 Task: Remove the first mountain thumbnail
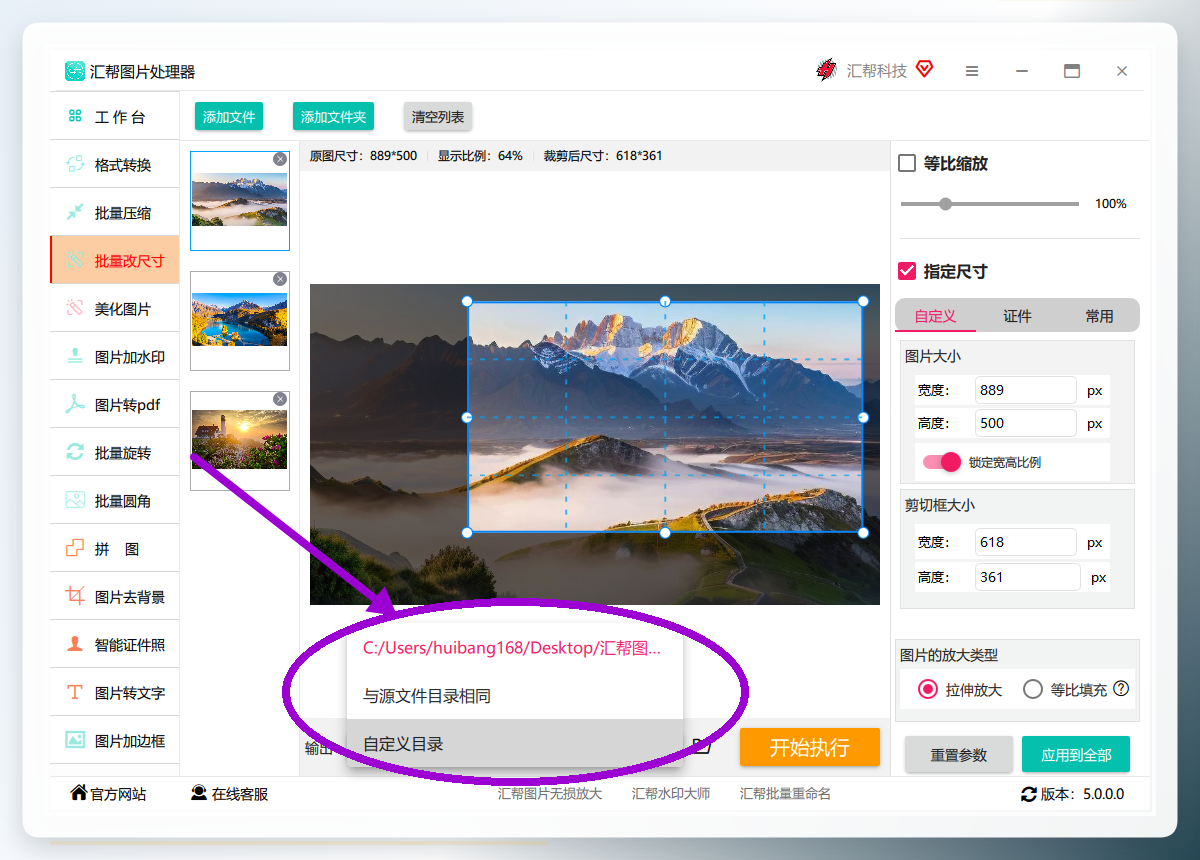pos(280,159)
